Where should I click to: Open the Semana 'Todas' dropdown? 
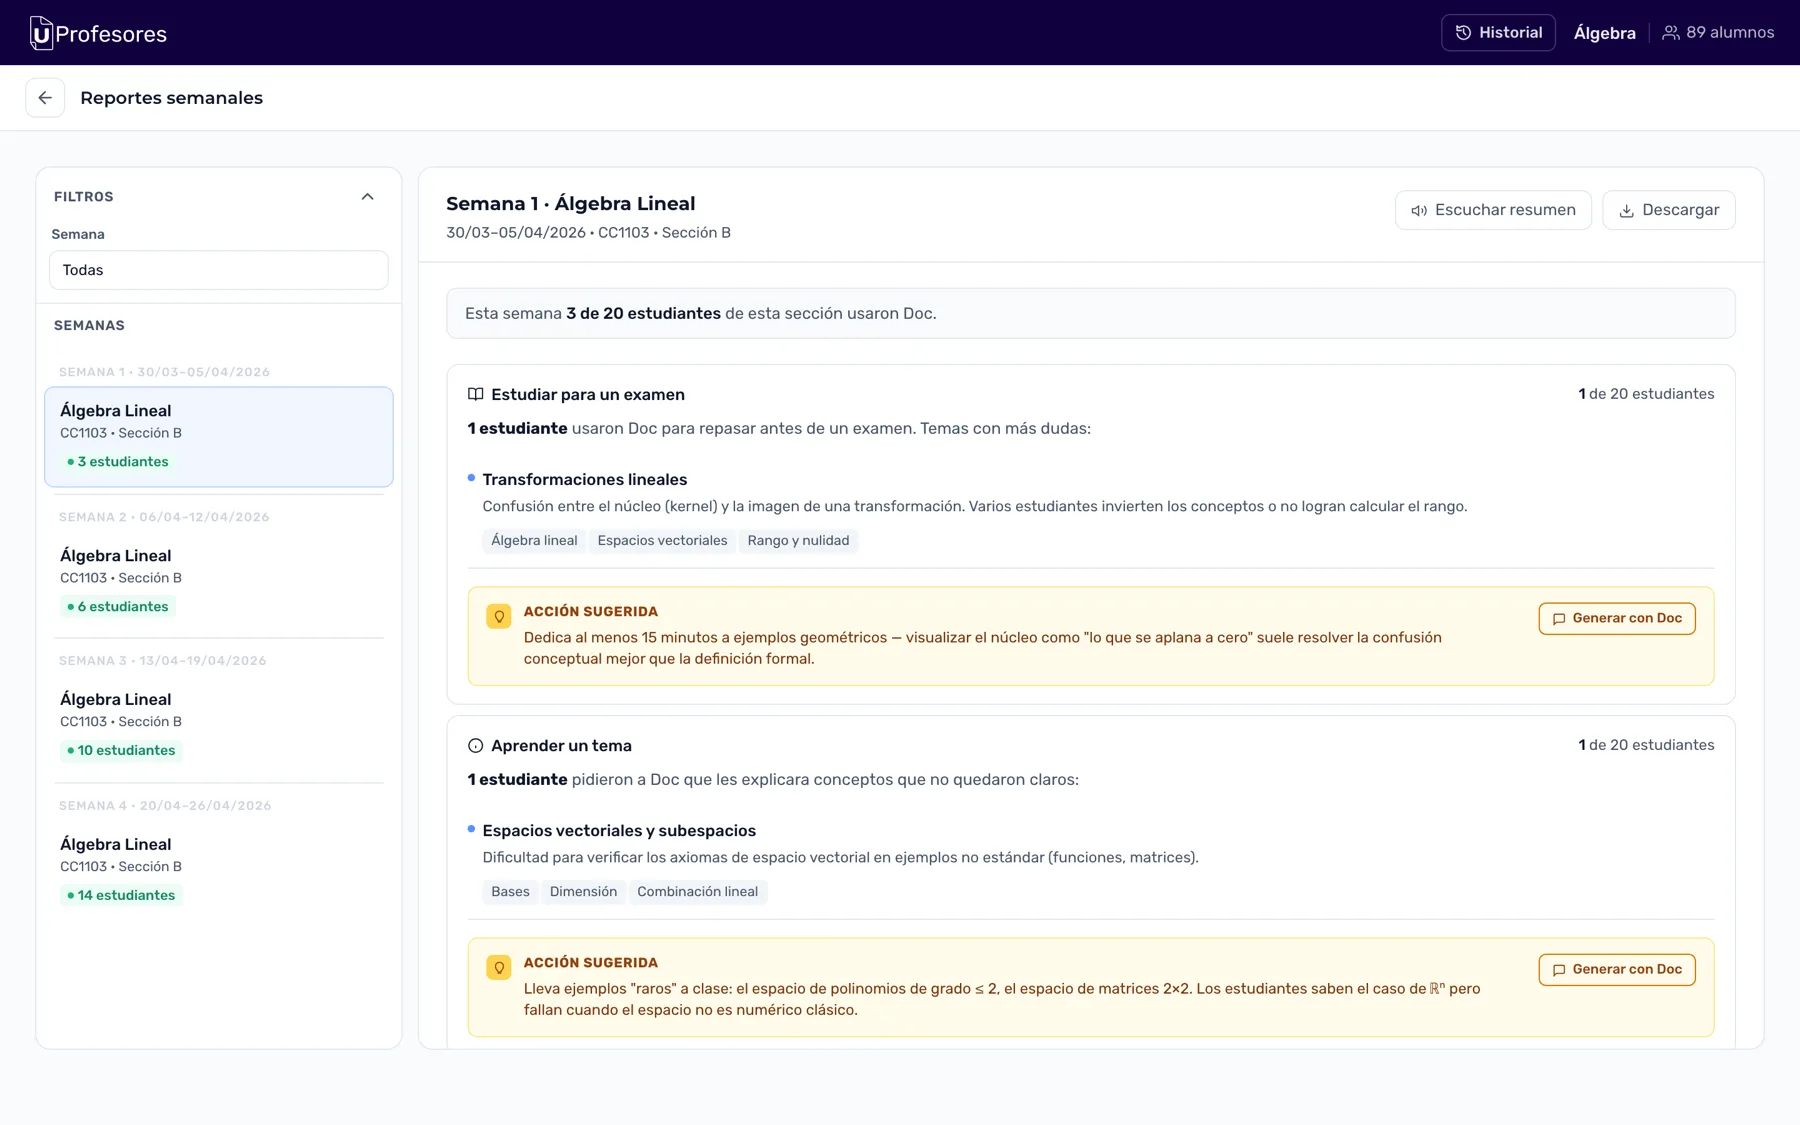click(x=219, y=270)
